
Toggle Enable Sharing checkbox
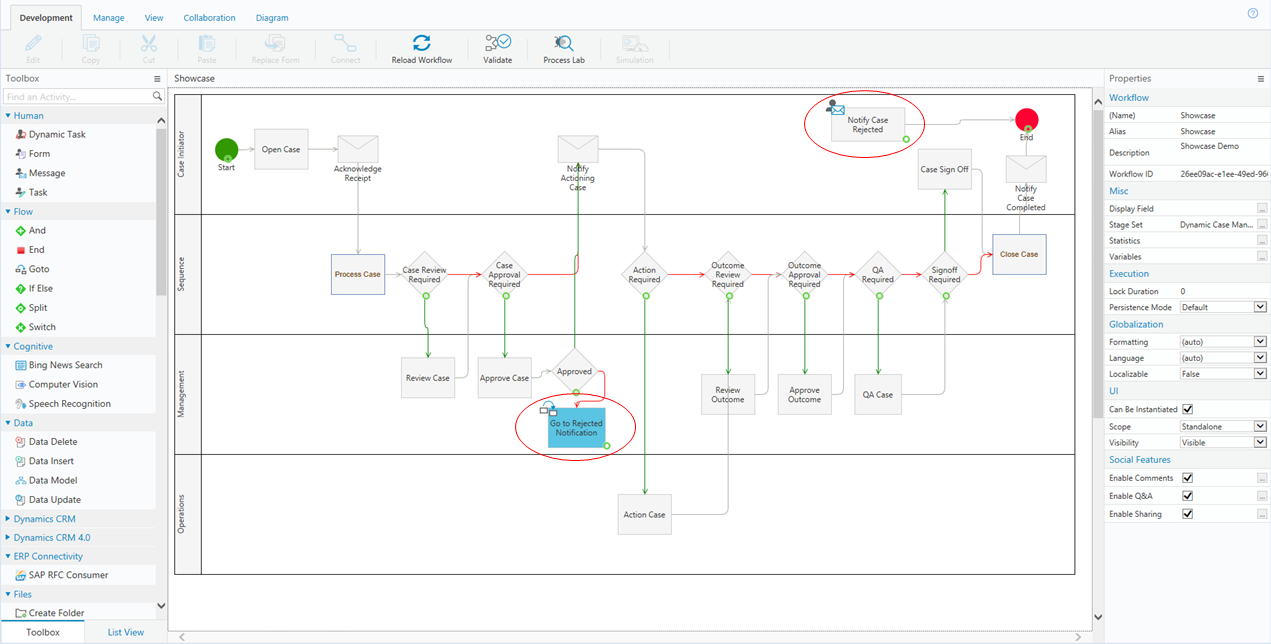point(1187,514)
